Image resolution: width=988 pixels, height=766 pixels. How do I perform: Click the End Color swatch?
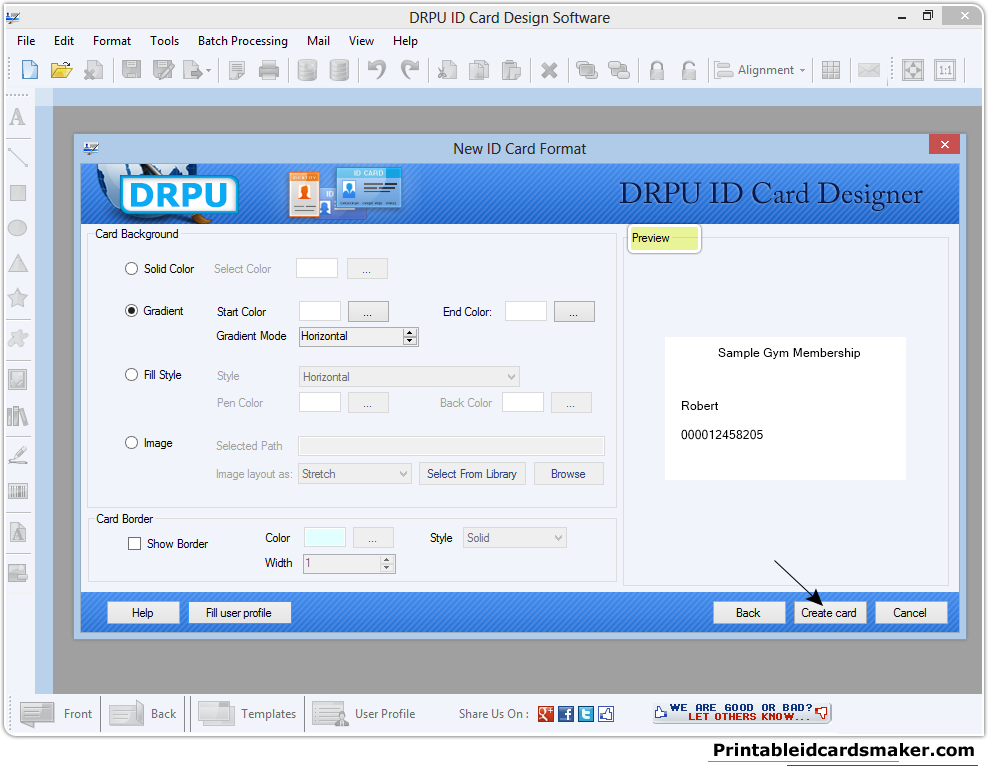point(526,311)
